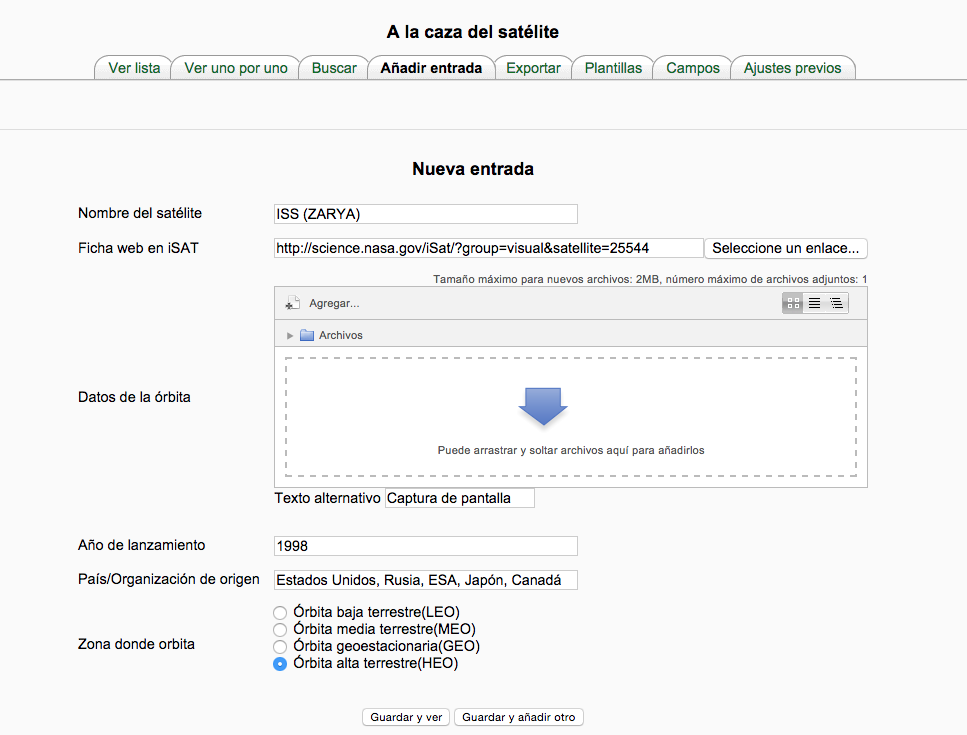Go to the Buscar tab
The height and width of the screenshot is (735, 967).
[x=334, y=68]
